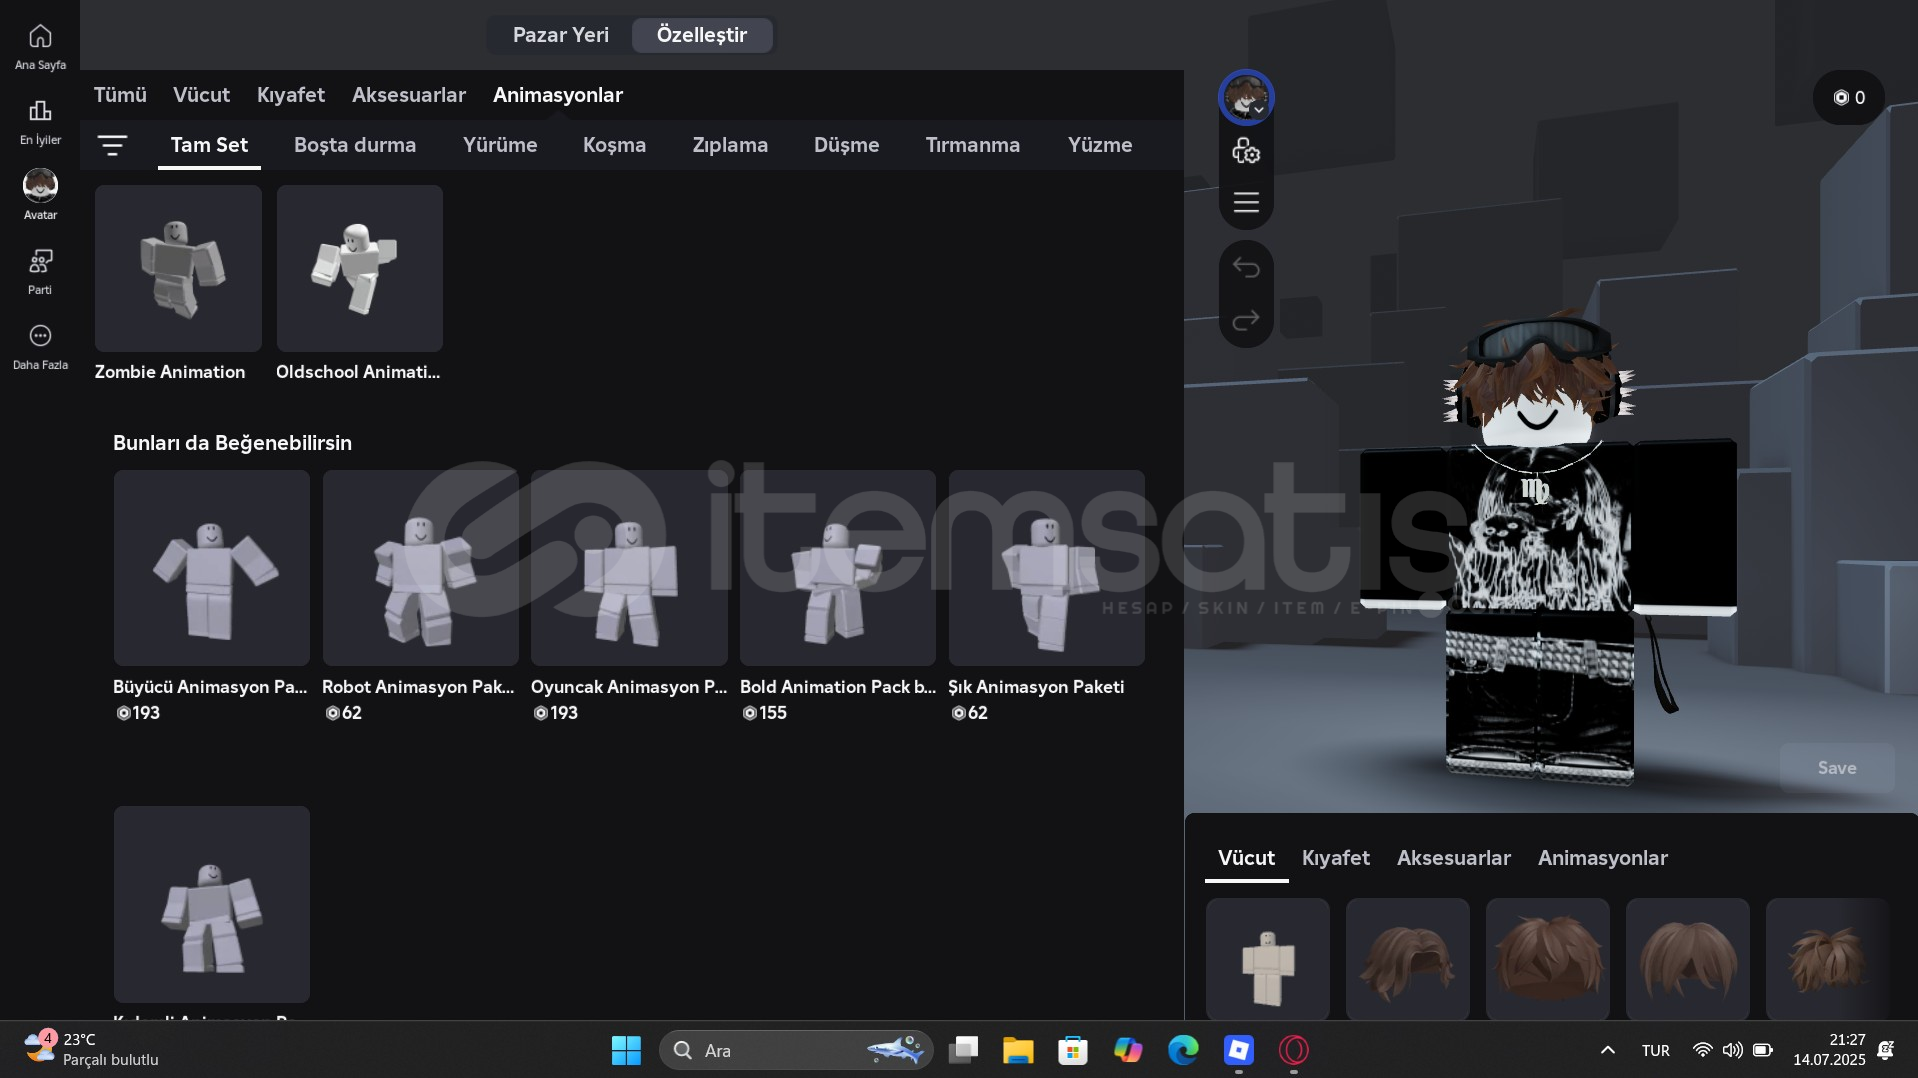Open the animation pack thumbnail in second row

212,904
